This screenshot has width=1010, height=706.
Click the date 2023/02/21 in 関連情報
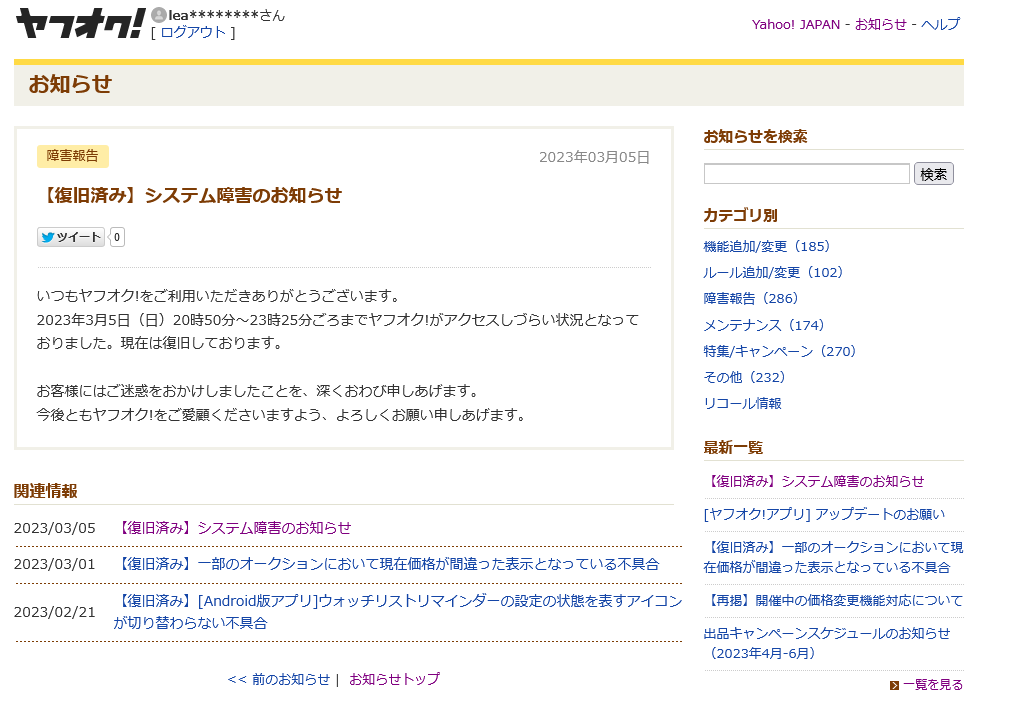(x=55, y=612)
